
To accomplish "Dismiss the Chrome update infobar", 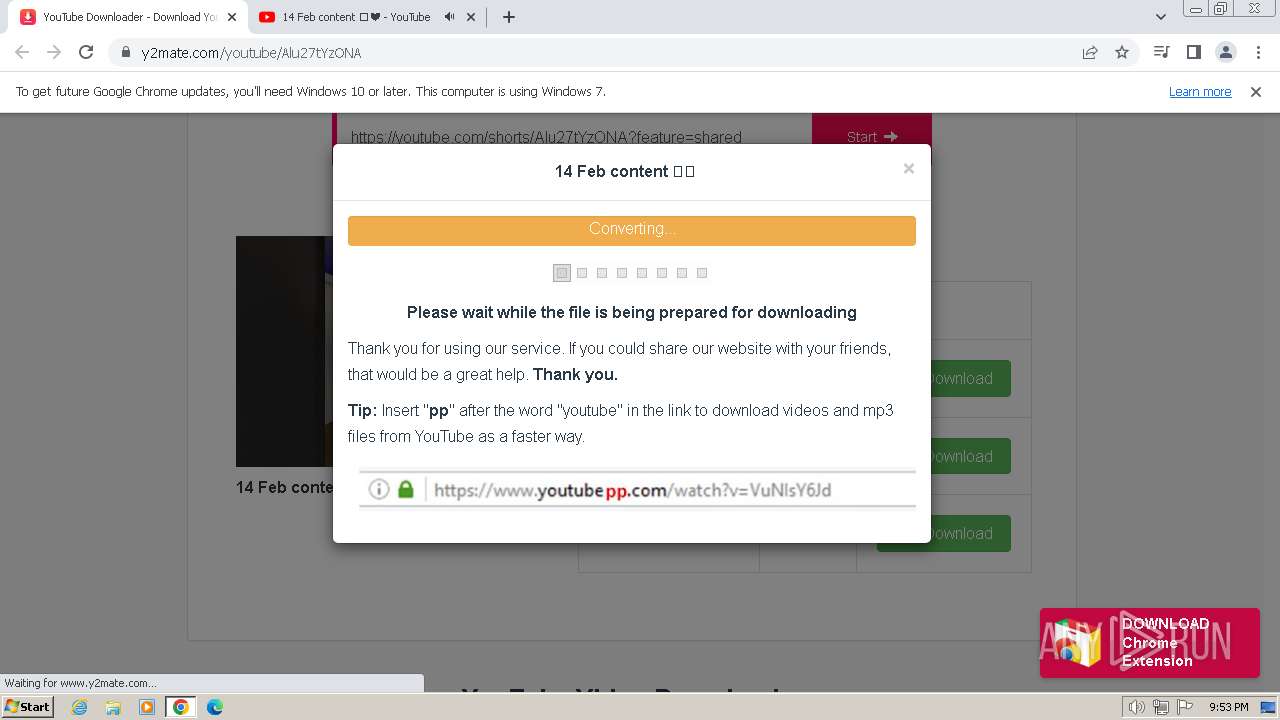I will [1256, 91].
